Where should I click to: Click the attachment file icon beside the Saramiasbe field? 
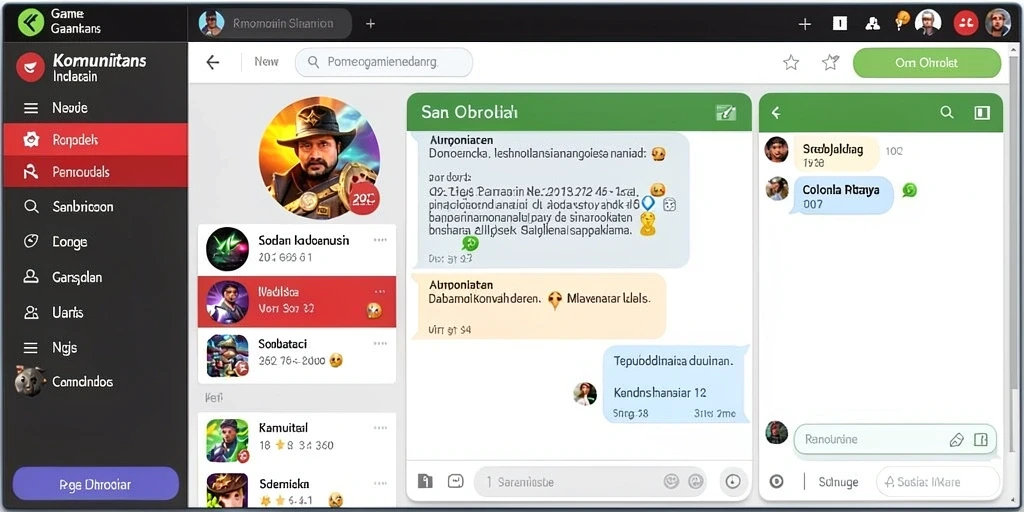(425, 481)
